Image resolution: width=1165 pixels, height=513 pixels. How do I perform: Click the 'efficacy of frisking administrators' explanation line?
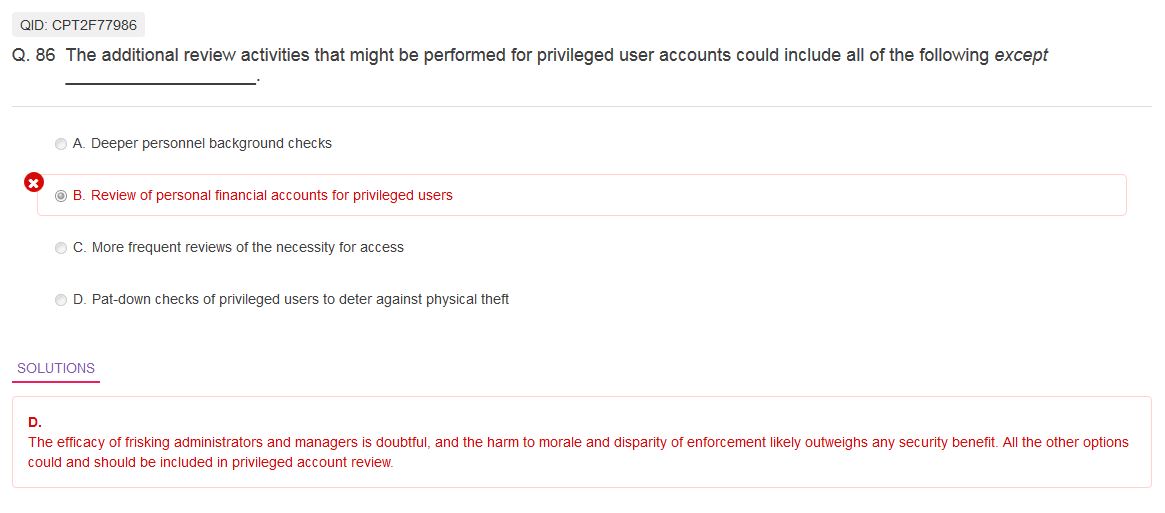coord(578,442)
